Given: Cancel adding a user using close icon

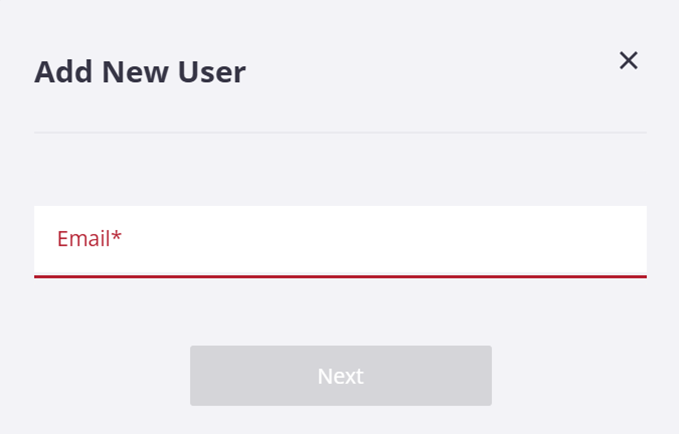Looking at the screenshot, I should coord(628,61).
